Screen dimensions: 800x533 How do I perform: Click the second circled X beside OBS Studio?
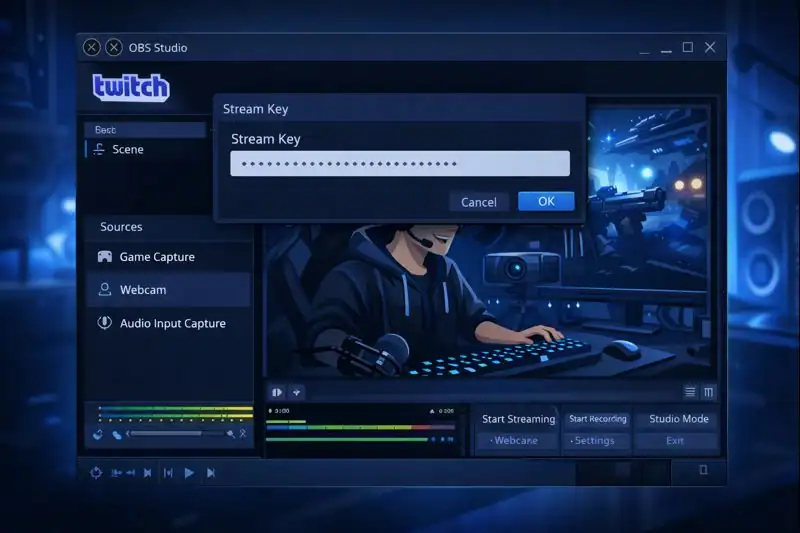point(114,47)
